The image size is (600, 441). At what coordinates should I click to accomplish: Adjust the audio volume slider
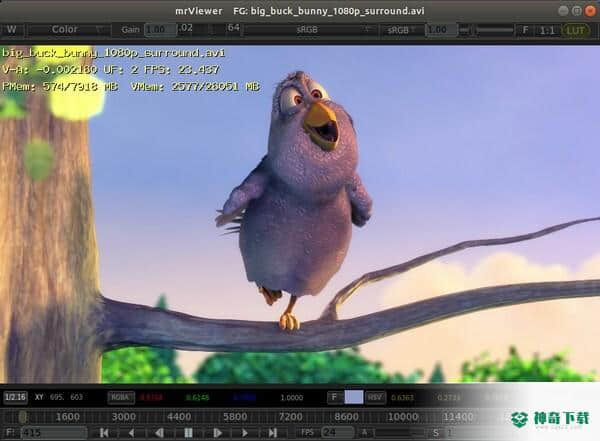pos(397,433)
